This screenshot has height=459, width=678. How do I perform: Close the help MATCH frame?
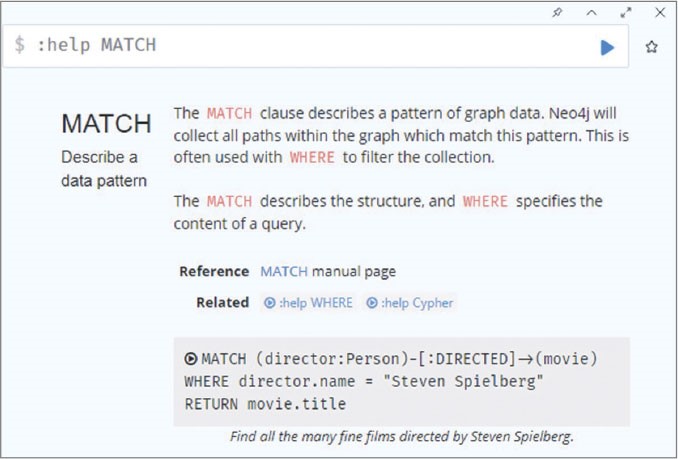660,13
